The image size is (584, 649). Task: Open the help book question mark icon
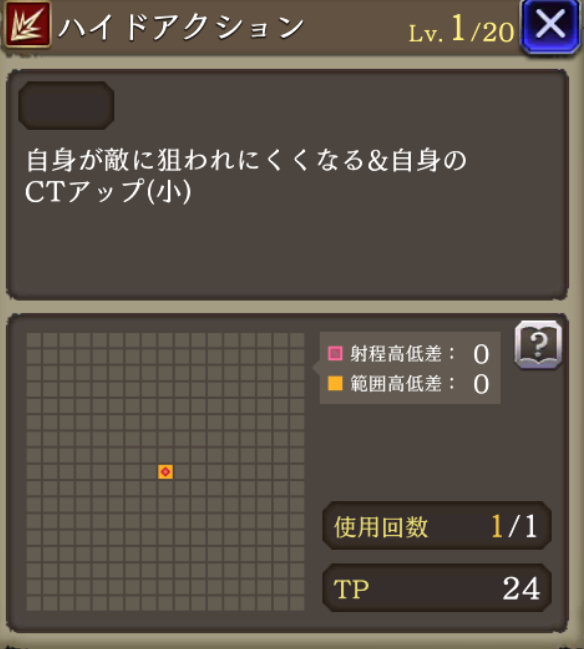[x=538, y=345]
